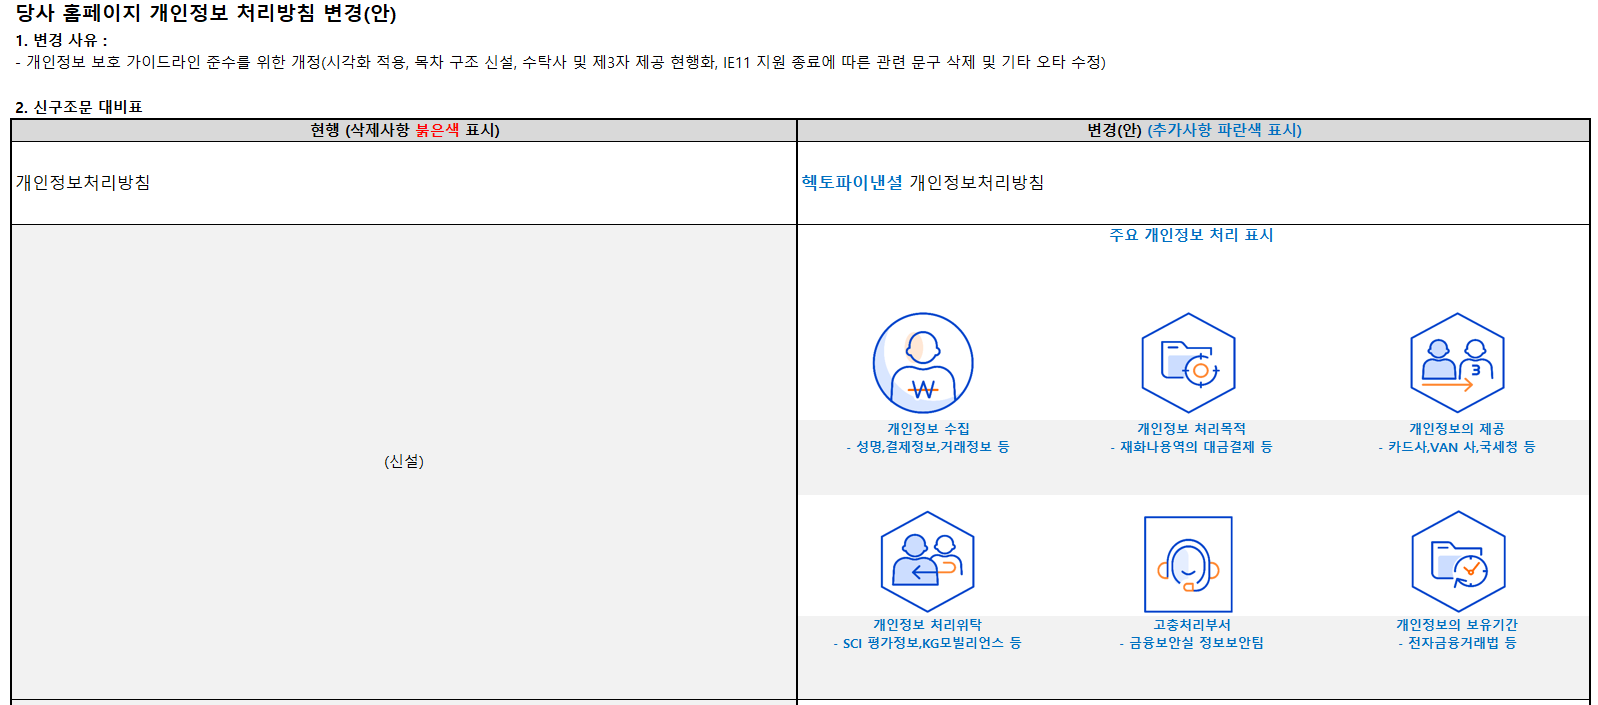1598x705 pixels.
Task: Select the 개인정보의 제공 label text
Action: pos(1456,429)
